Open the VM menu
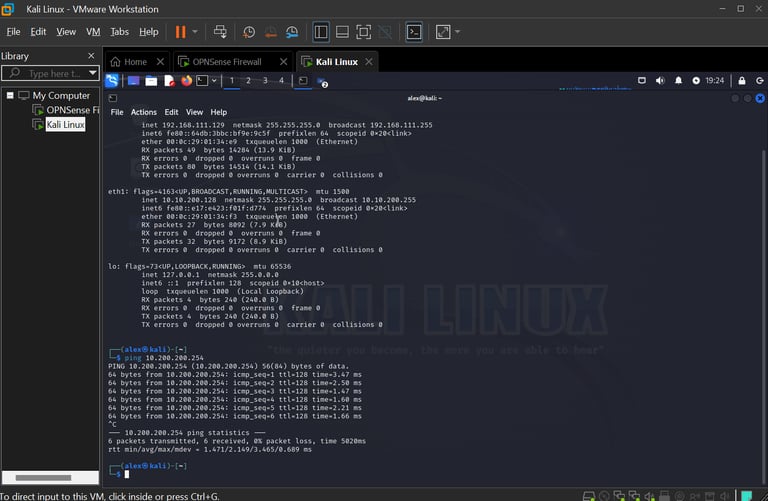 (x=93, y=32)
